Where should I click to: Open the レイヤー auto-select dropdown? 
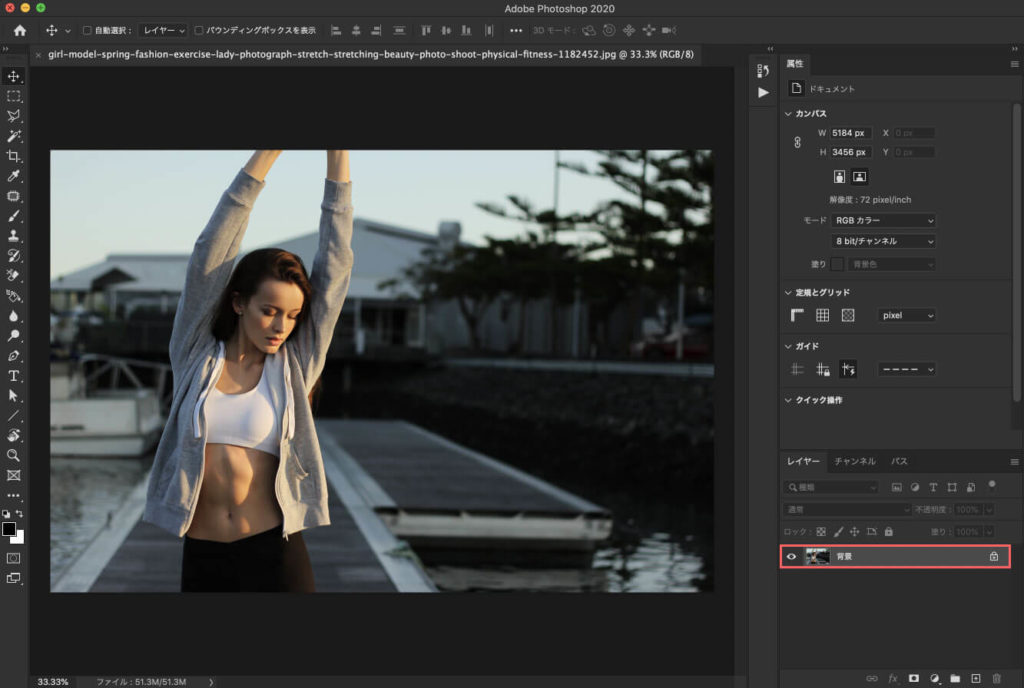[x=163, y=30]
